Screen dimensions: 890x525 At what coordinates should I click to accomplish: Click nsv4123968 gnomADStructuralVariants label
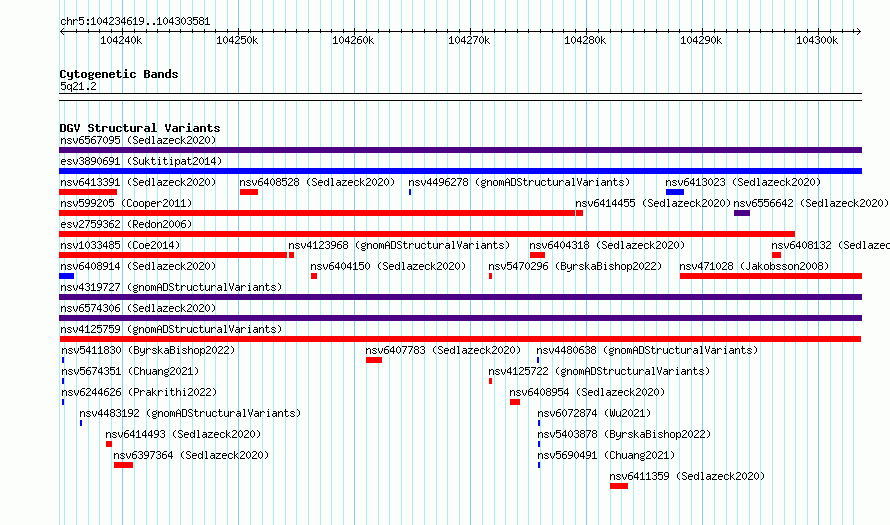pyautogui.click(x=399, y=245)
